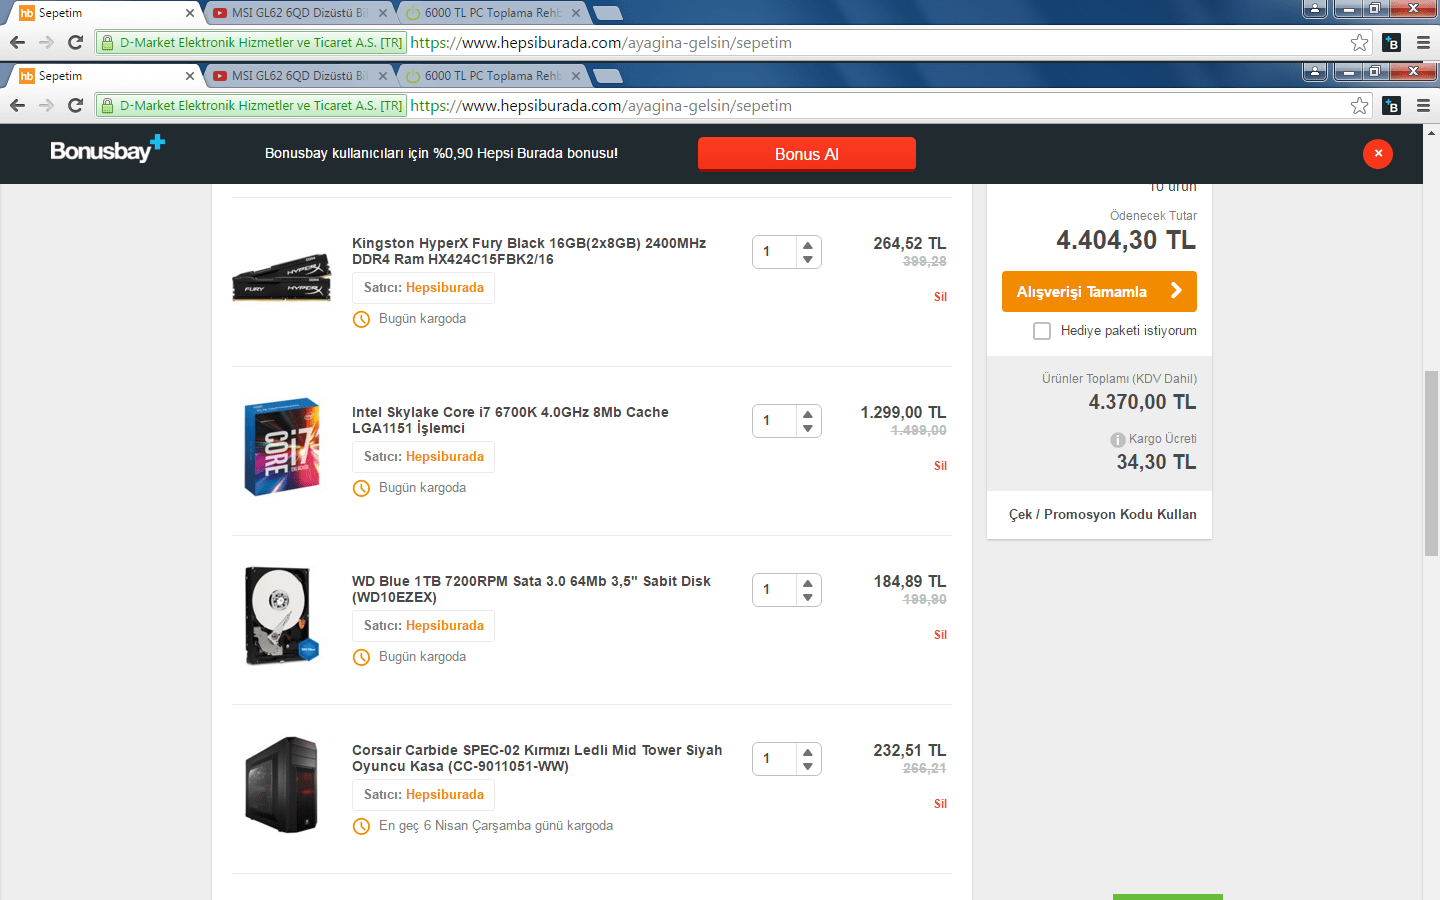Image resolution: width=1440 pixels, height=900 pixels.
Task: Remove the Corsair Carbide case with Sil
Action: coord(940,804)
